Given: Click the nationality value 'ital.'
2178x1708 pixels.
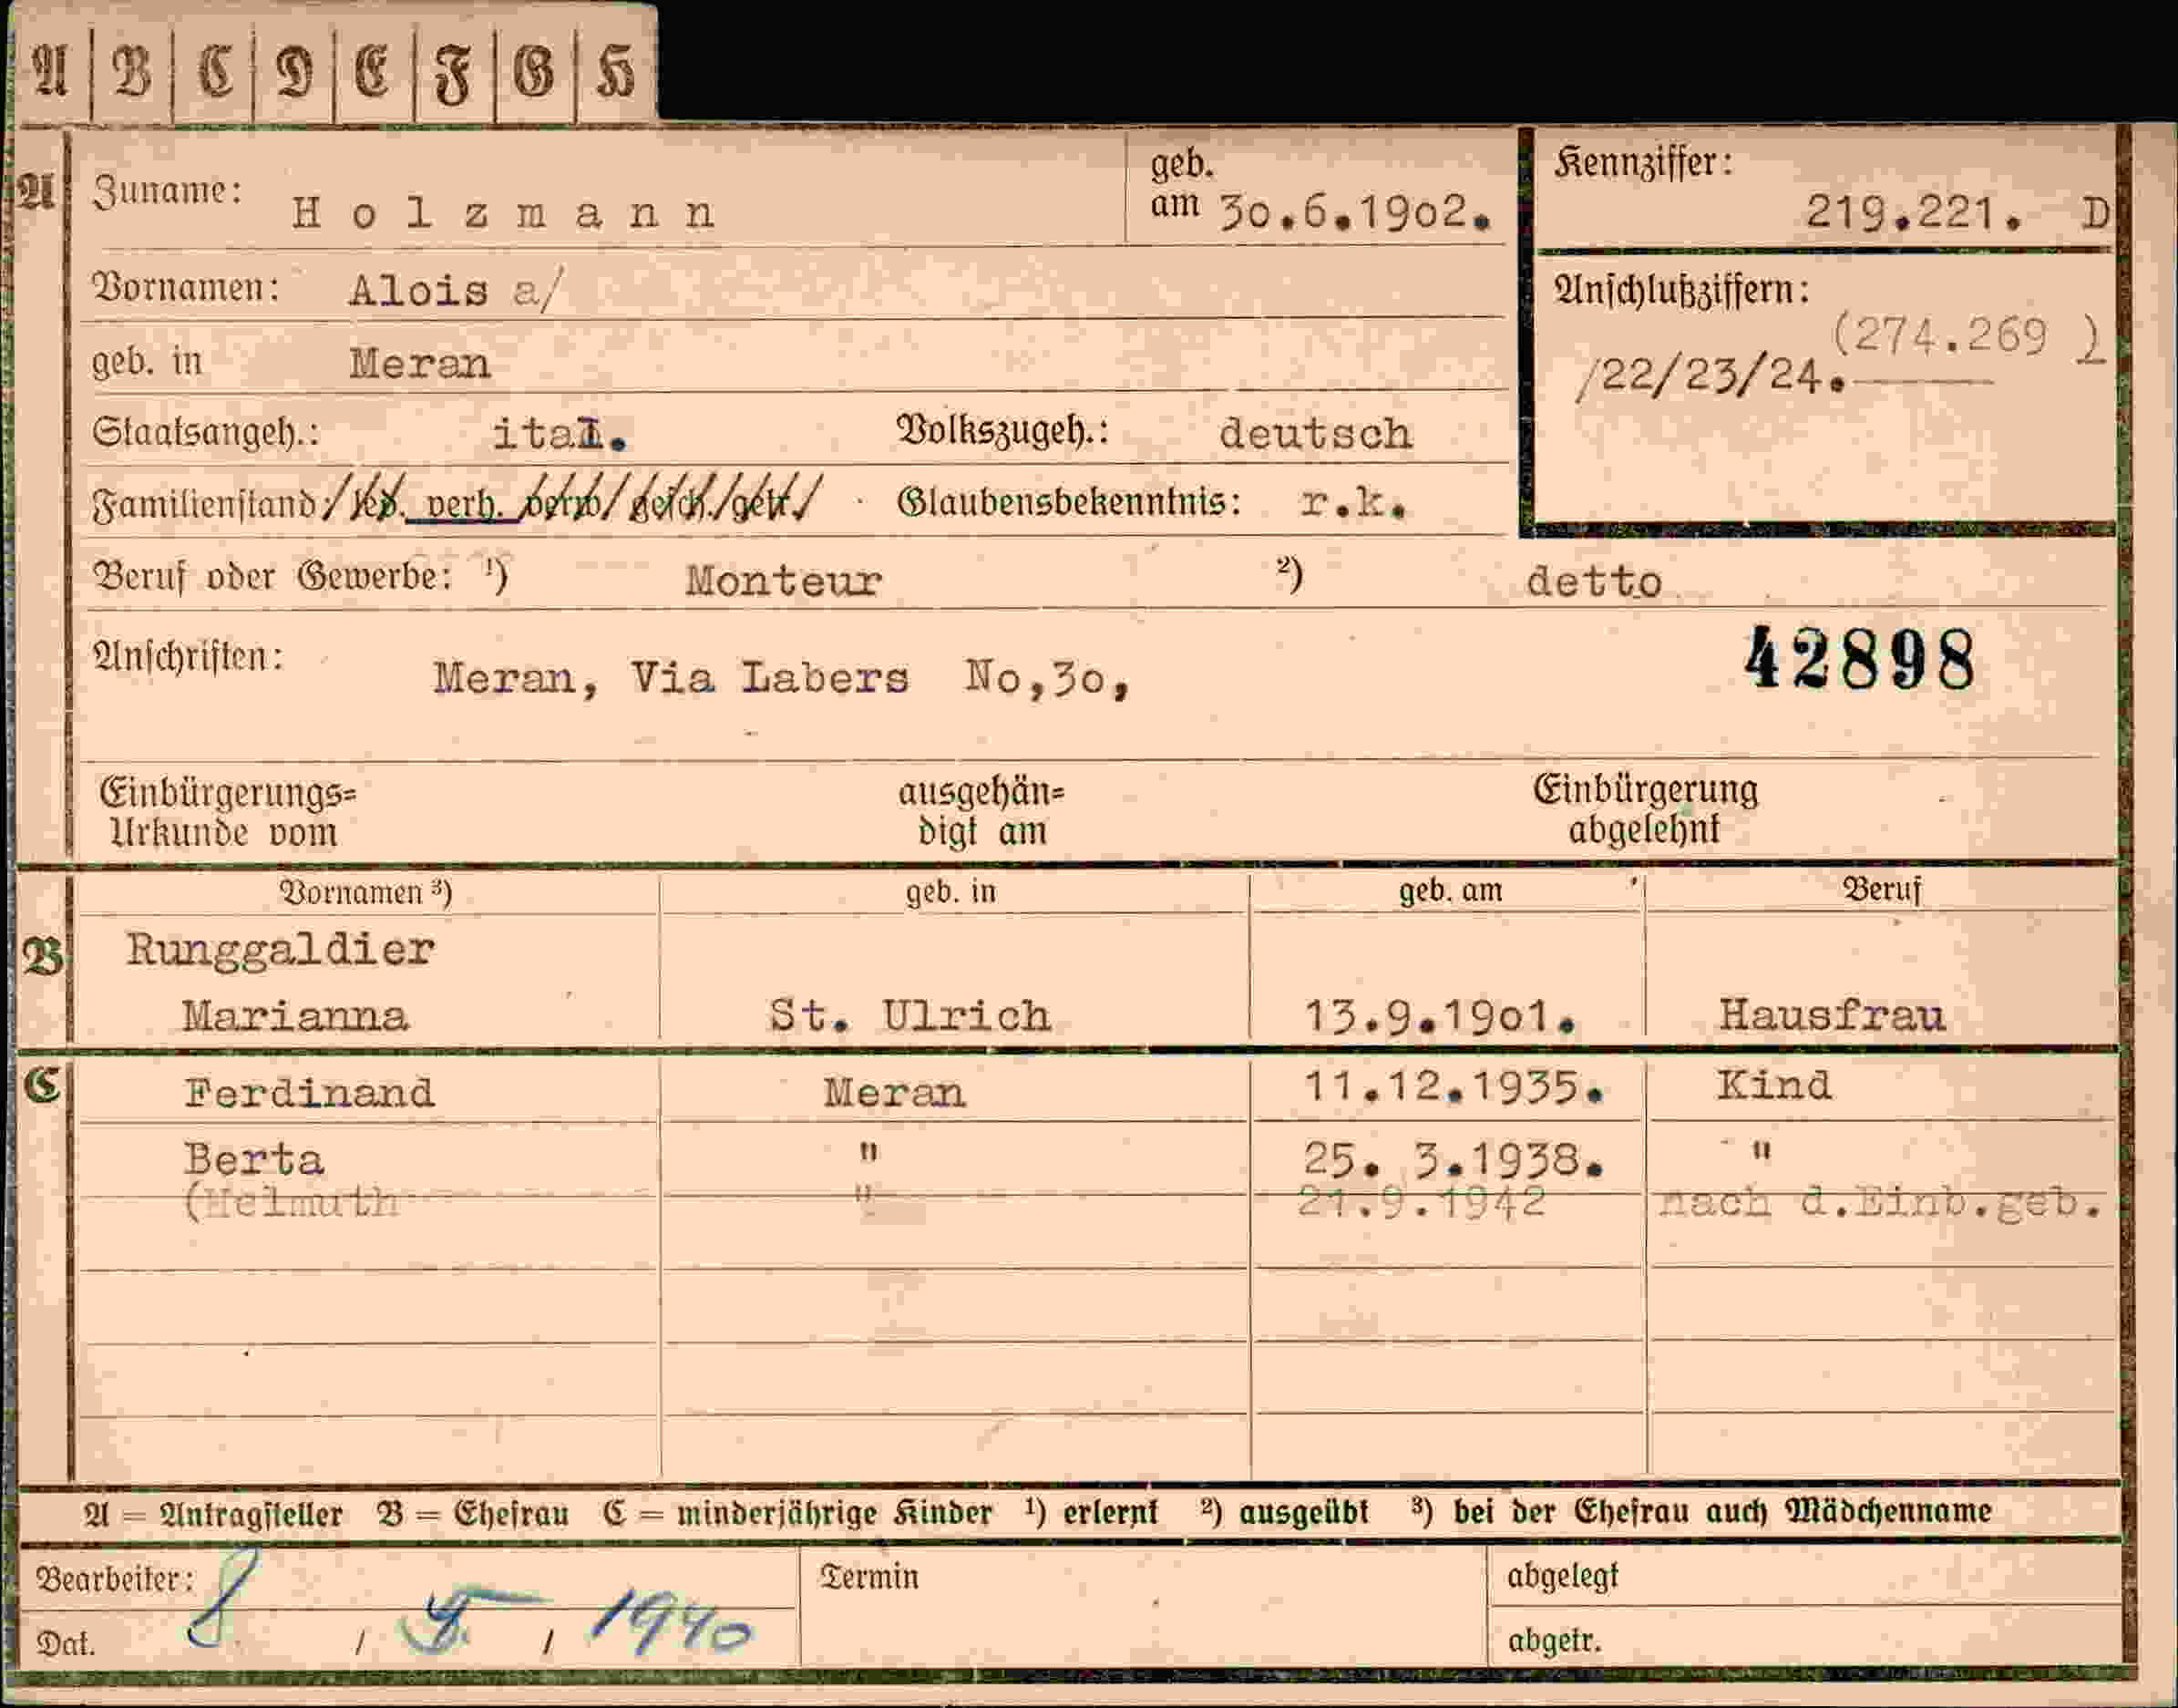Looking at the screenshot, I should click(x=559, y=435).
